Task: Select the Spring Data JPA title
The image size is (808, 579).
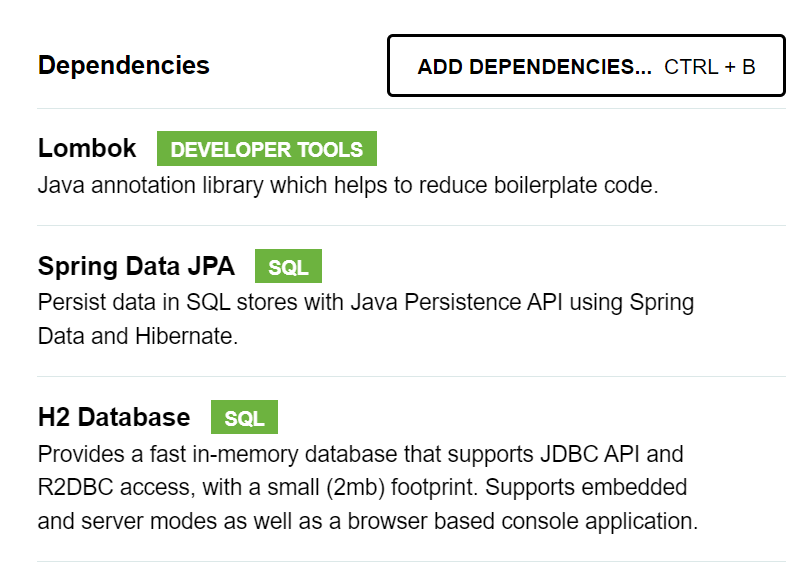Action: tap(136, 266)
